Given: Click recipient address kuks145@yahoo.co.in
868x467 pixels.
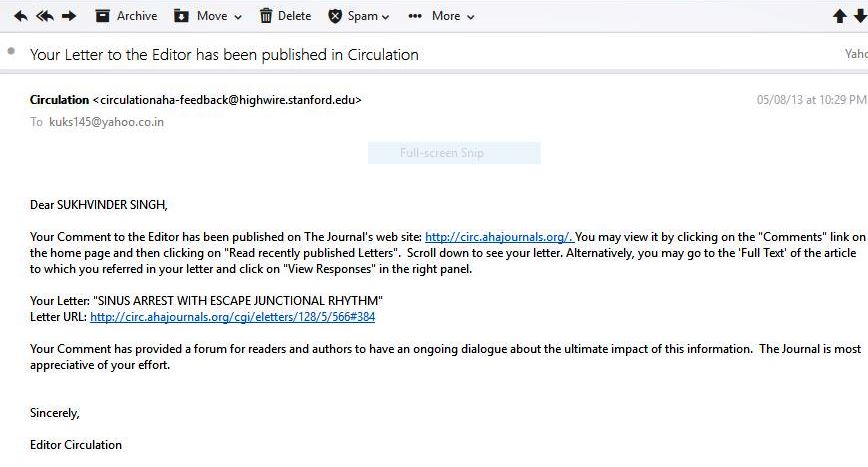Looking at the screenshot, I should pos(106,122).
